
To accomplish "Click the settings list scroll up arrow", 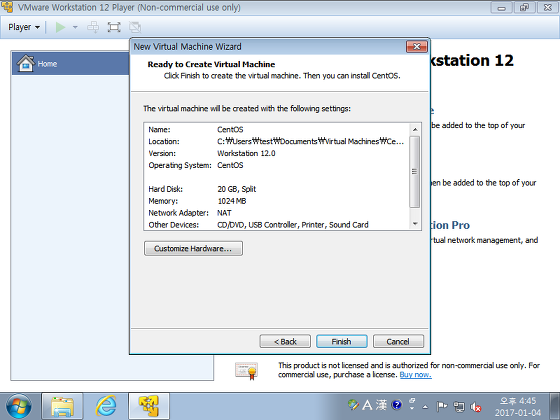I will coord(415,129).
